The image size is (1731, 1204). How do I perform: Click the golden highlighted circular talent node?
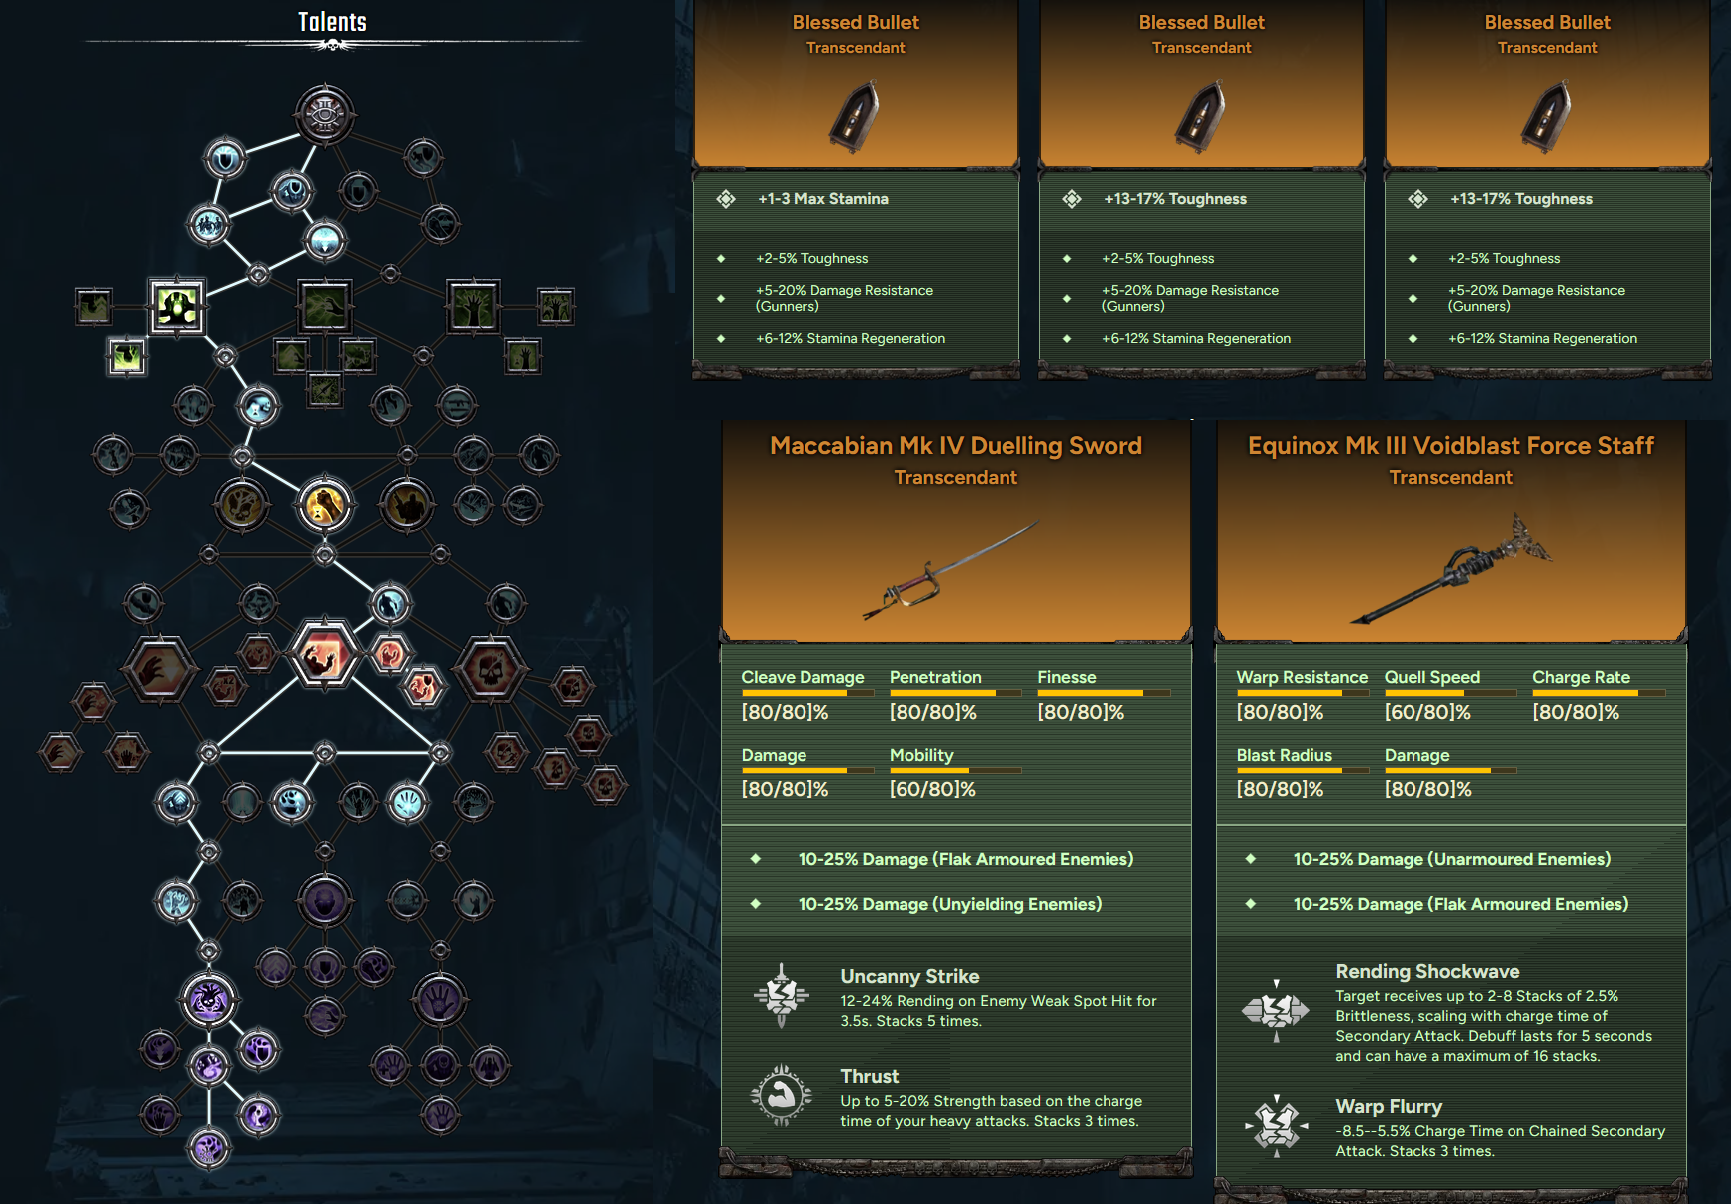(x=324, y=505)
